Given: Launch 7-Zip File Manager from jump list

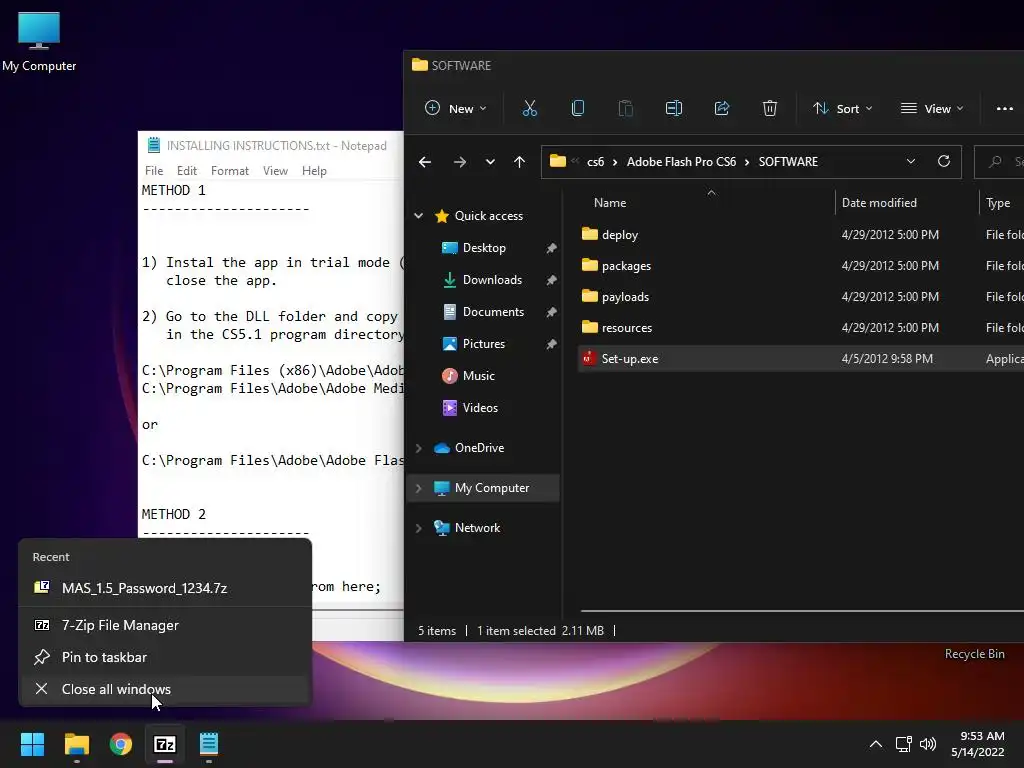Looking at the screenshot, I should pyautogui.click(x=165, y=625).
